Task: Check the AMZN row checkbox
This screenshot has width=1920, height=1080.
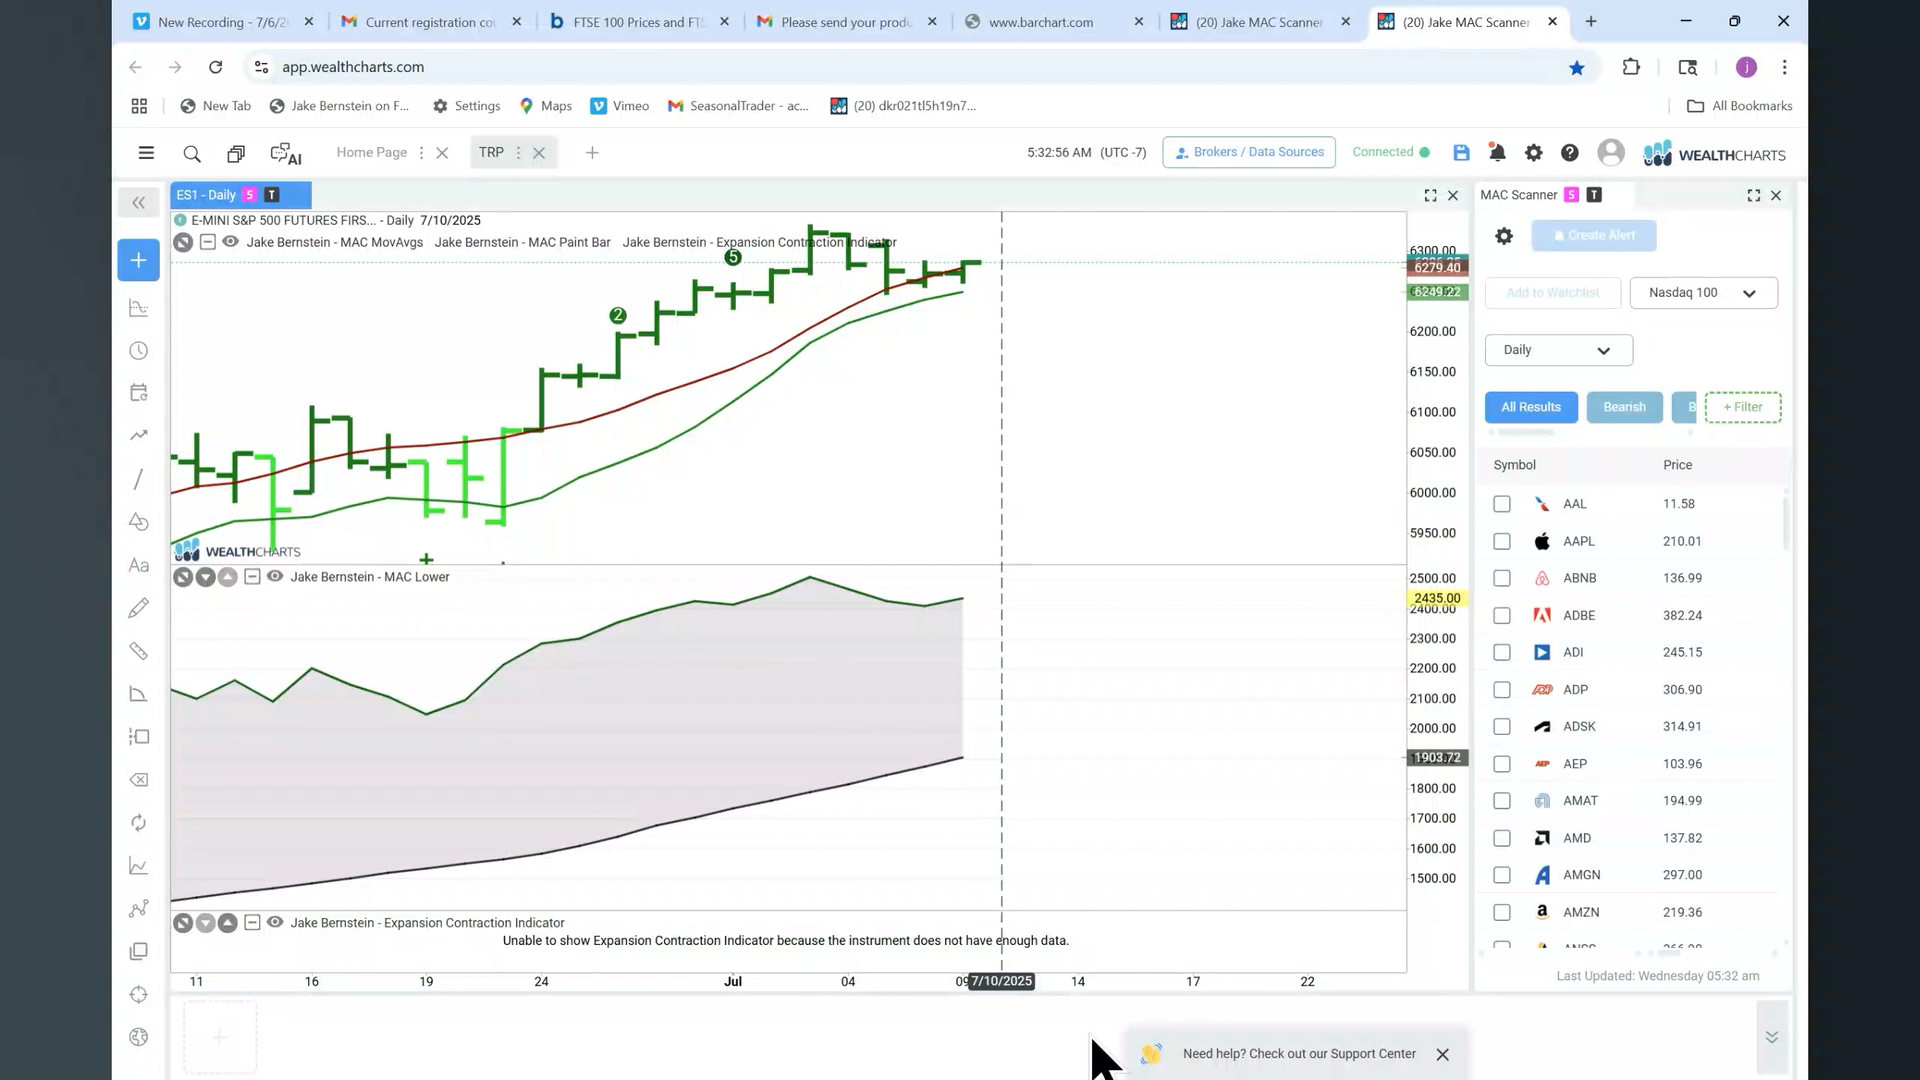Action: click(1502, 912)
